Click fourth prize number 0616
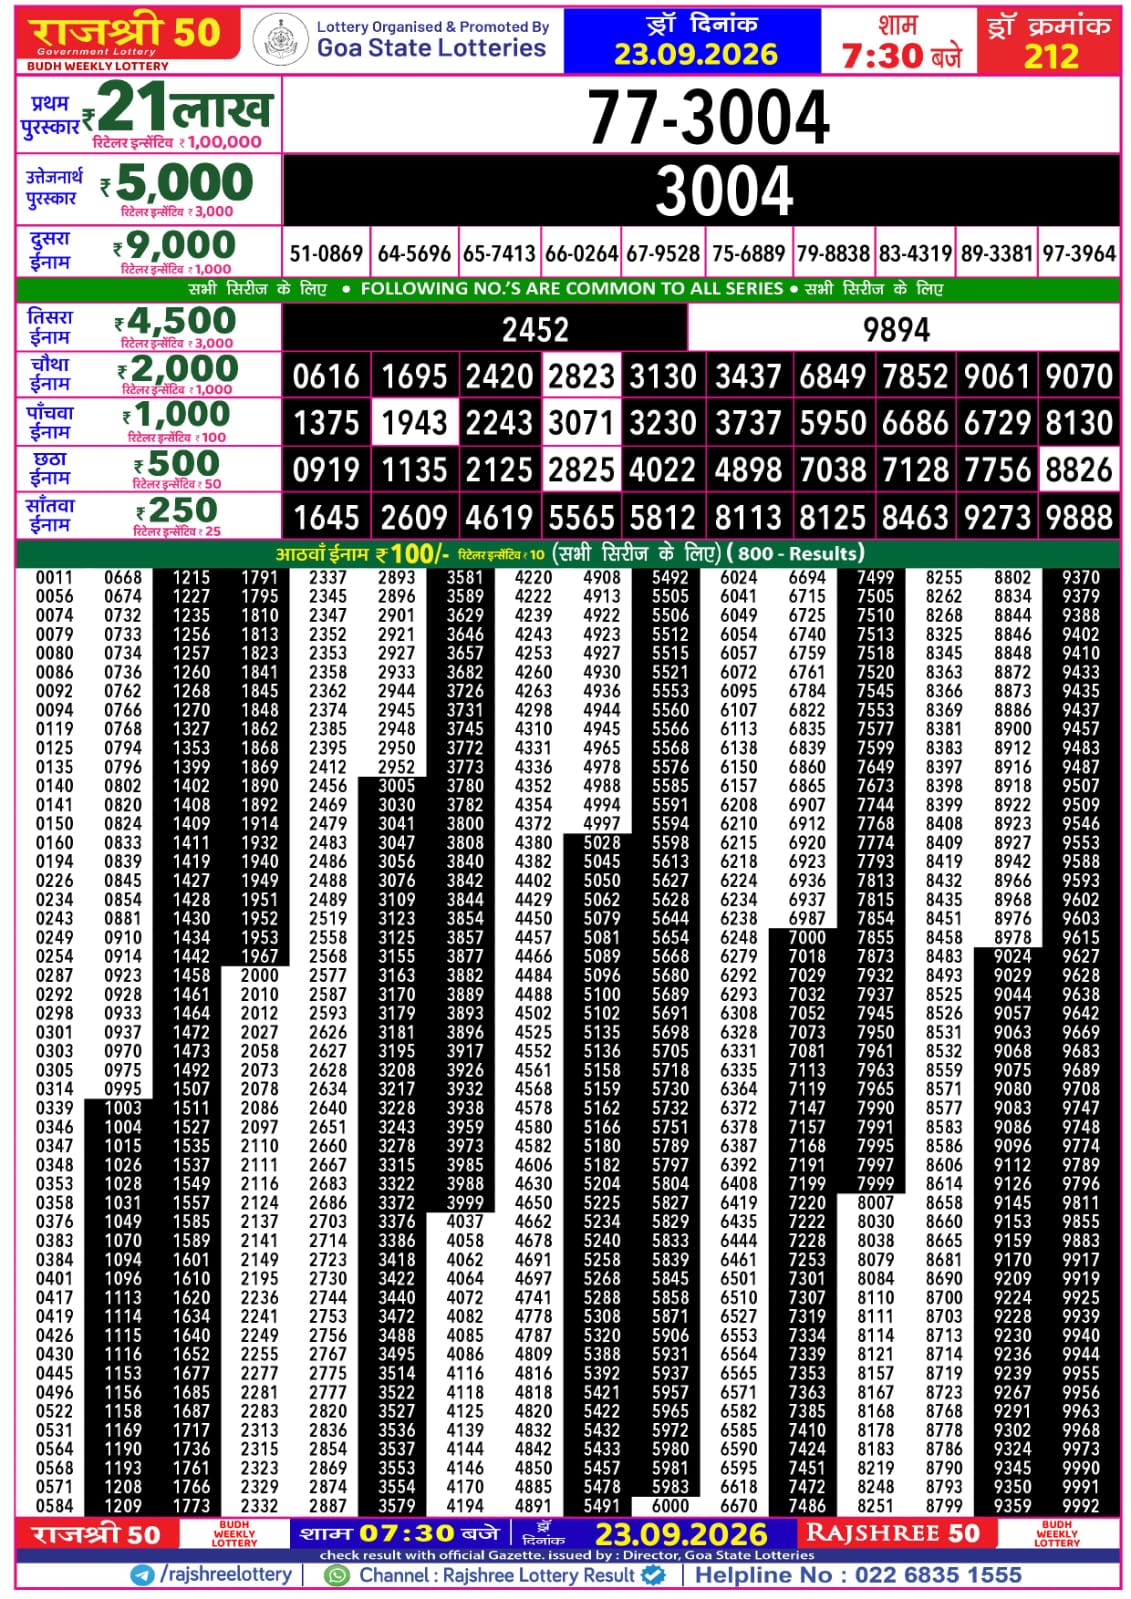1131x1599 pixels. click(x=326, y=376)
